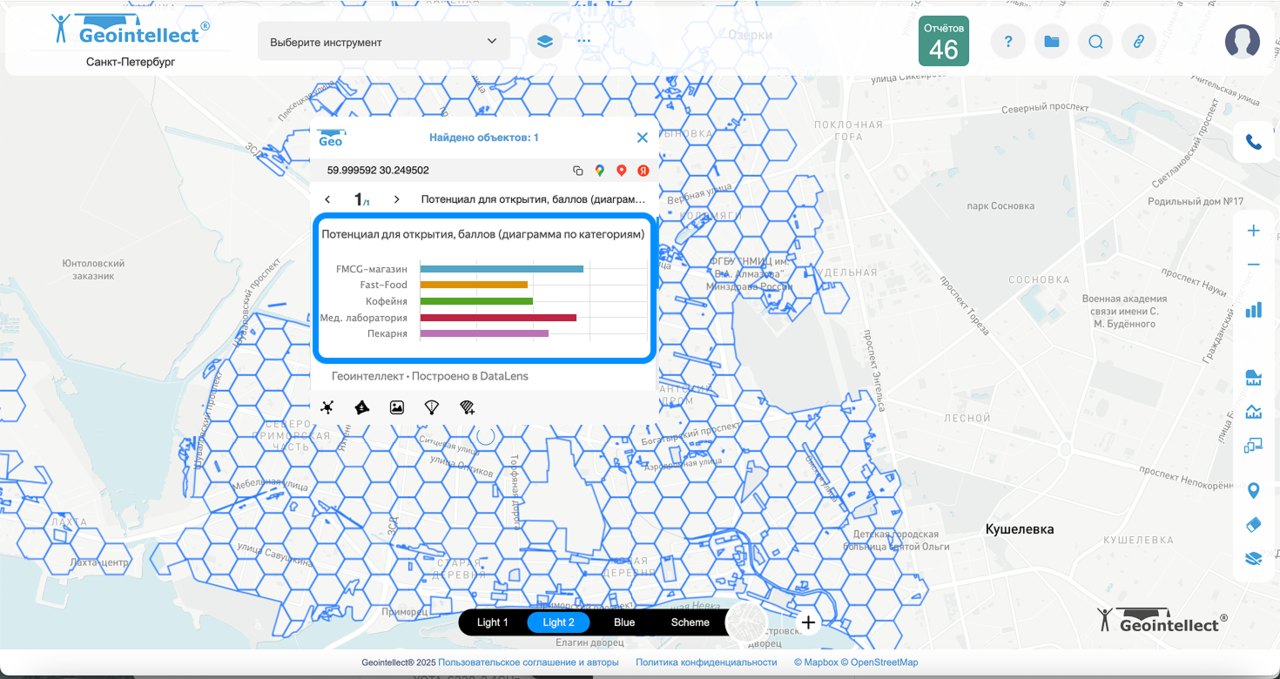Image resolution: width=1280 pixels, height=679 pixels.
Task: Click the bar chart statistics icon in sidebar
Action: [x=1253, y=310]
